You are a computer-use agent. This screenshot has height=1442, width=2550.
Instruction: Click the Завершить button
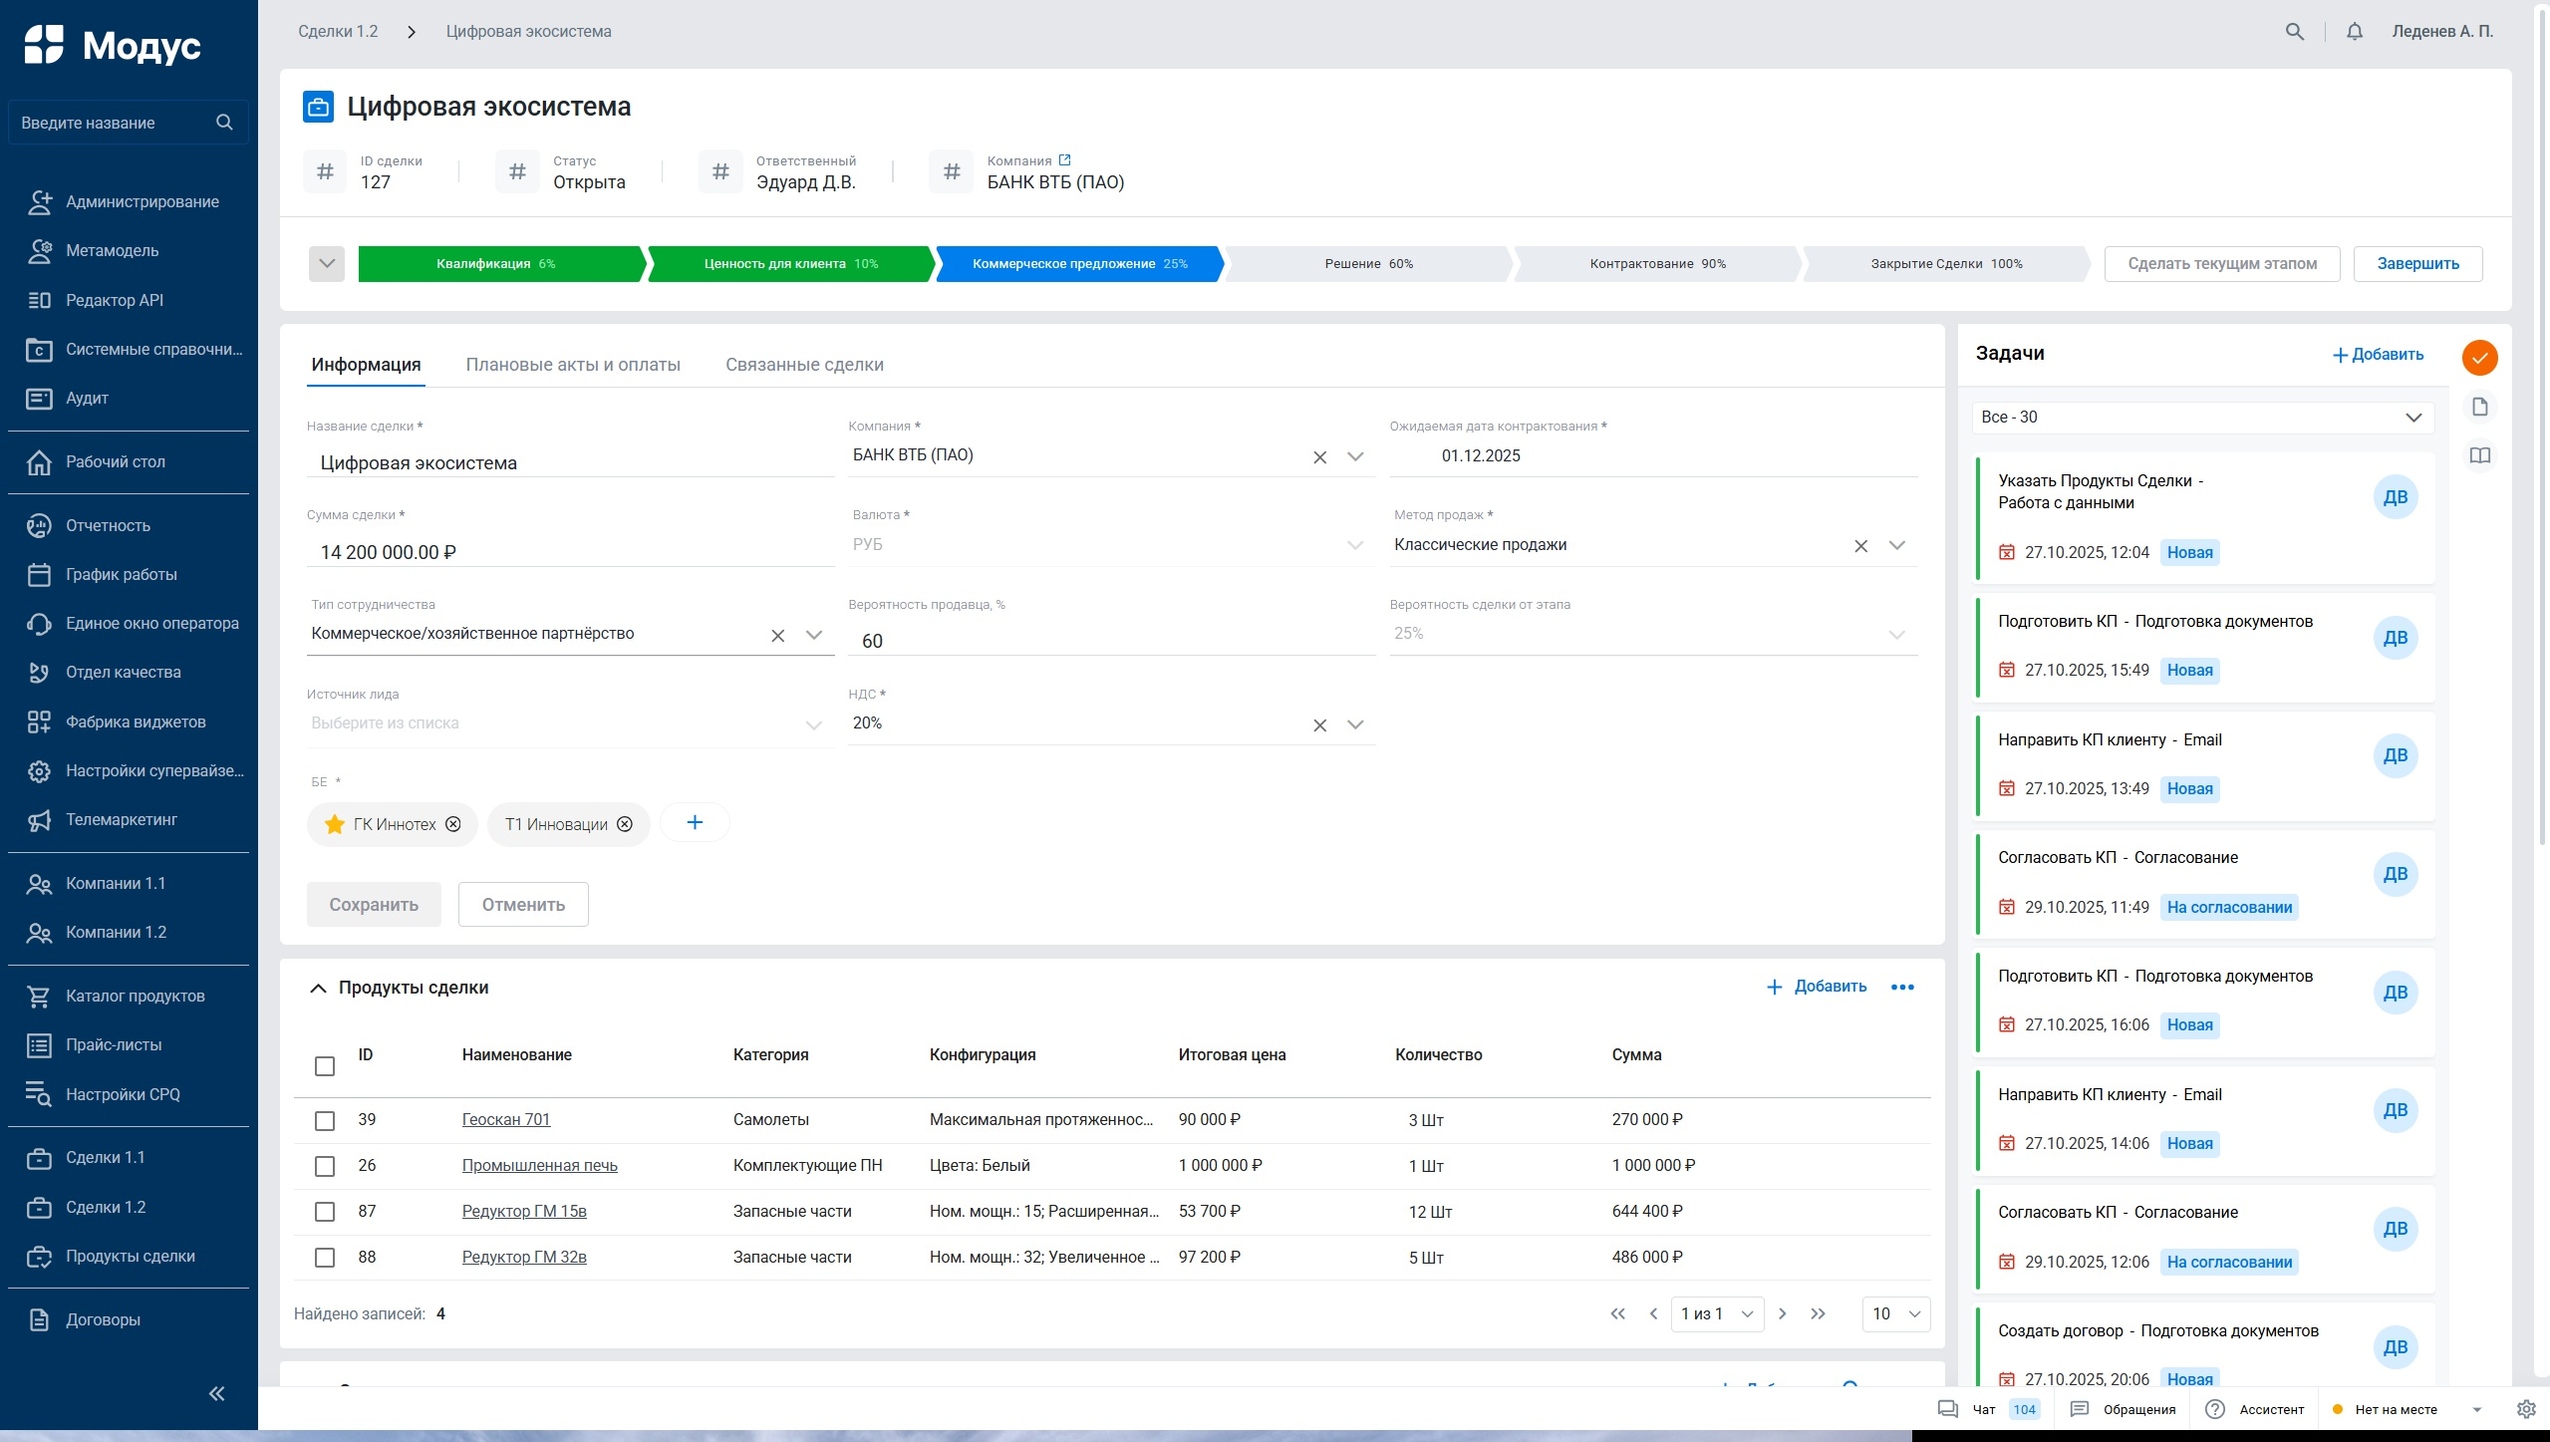2417,264
